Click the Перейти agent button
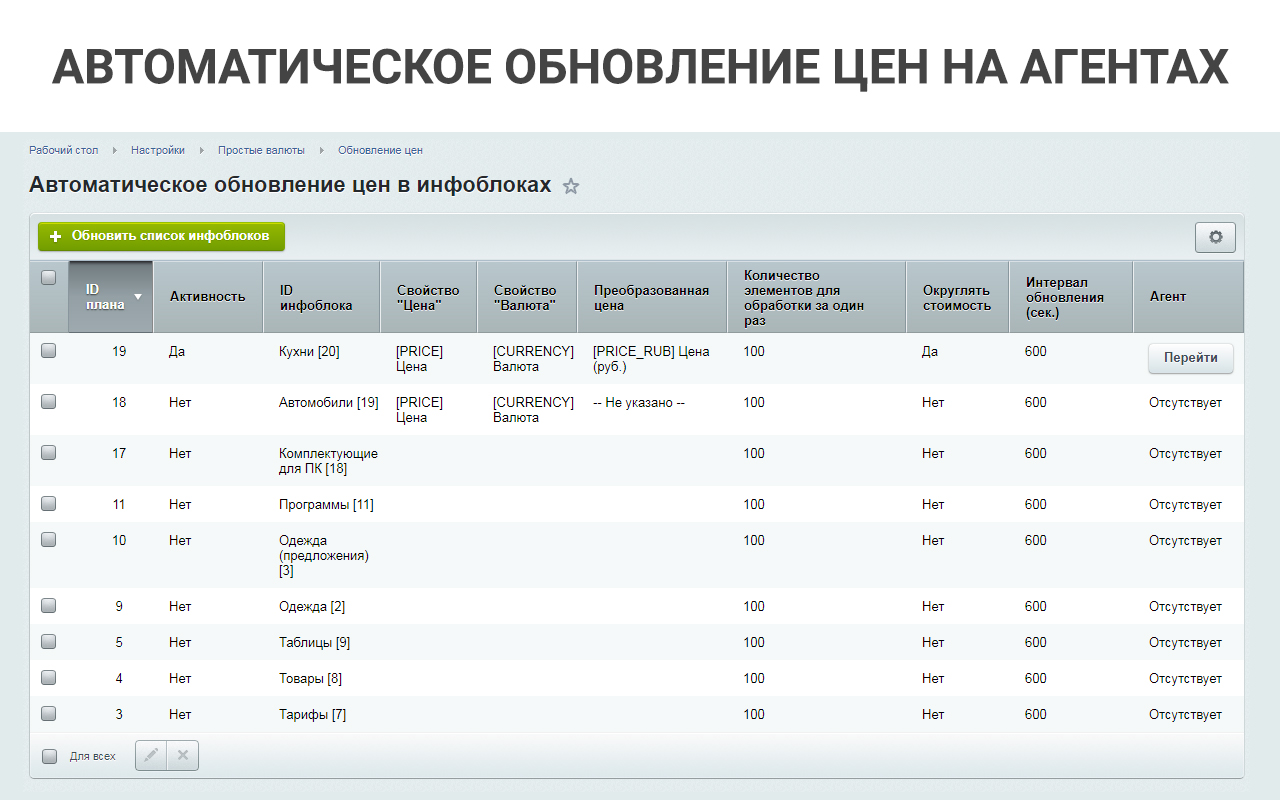 click(1190, 358)
